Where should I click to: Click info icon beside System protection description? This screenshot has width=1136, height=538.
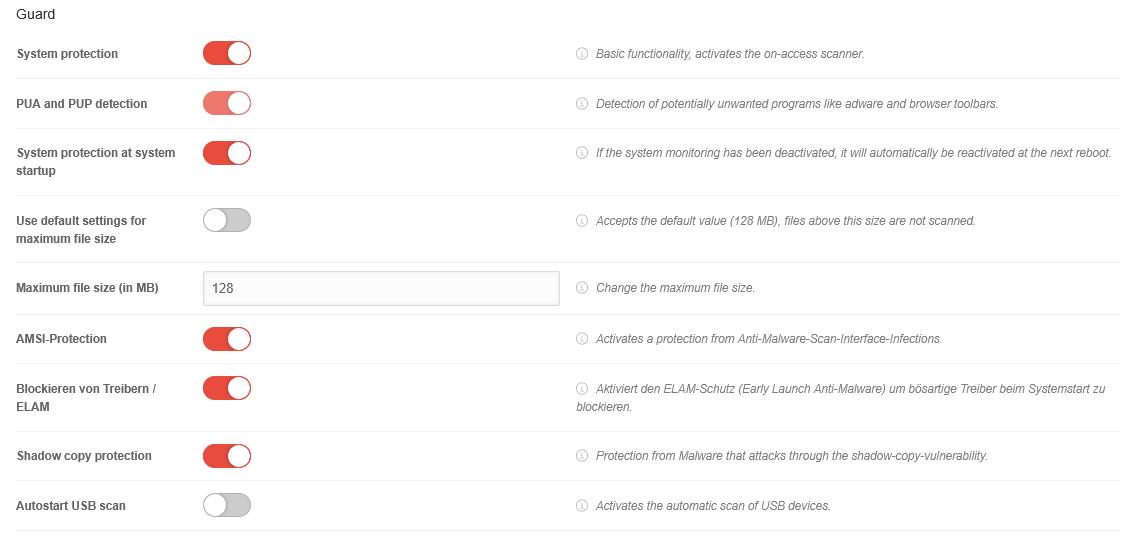click(x=582, y=54)
